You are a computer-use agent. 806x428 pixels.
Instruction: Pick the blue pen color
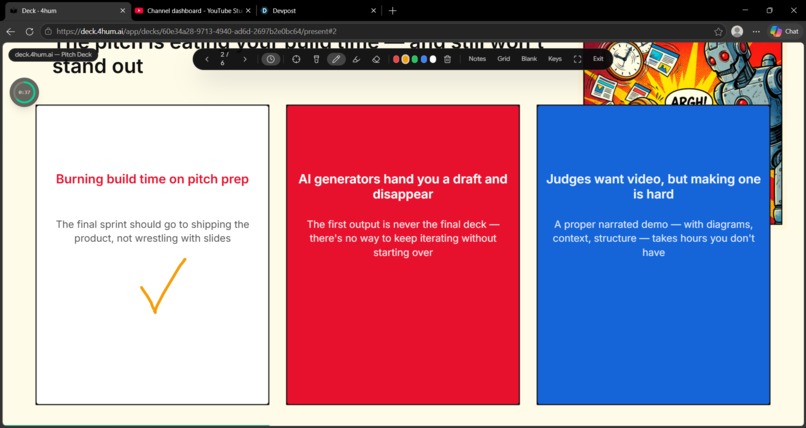424,59
